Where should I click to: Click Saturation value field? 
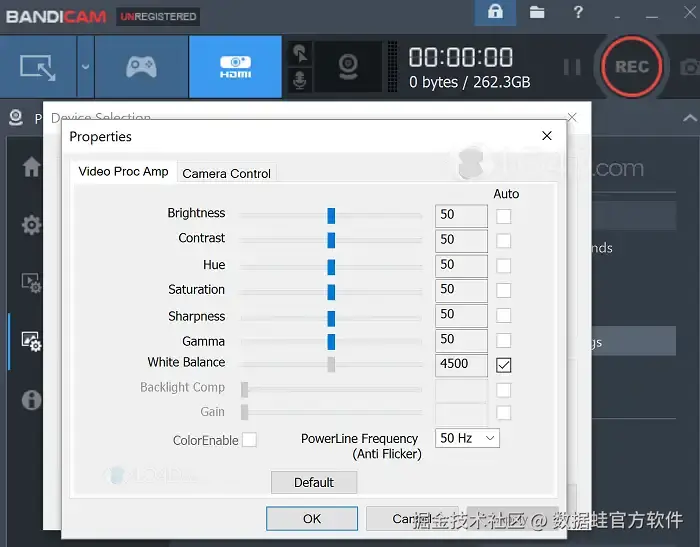[461, 290]
